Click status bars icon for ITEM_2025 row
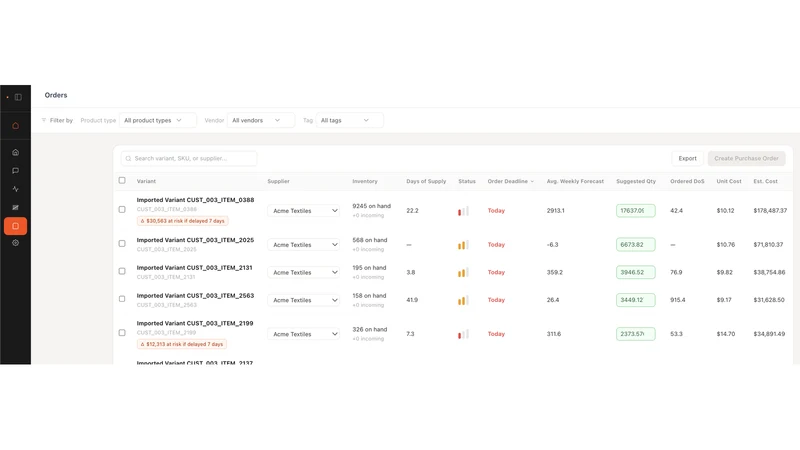Image resolution: width=800 pixels, height=450 pixels. (463, 245)
